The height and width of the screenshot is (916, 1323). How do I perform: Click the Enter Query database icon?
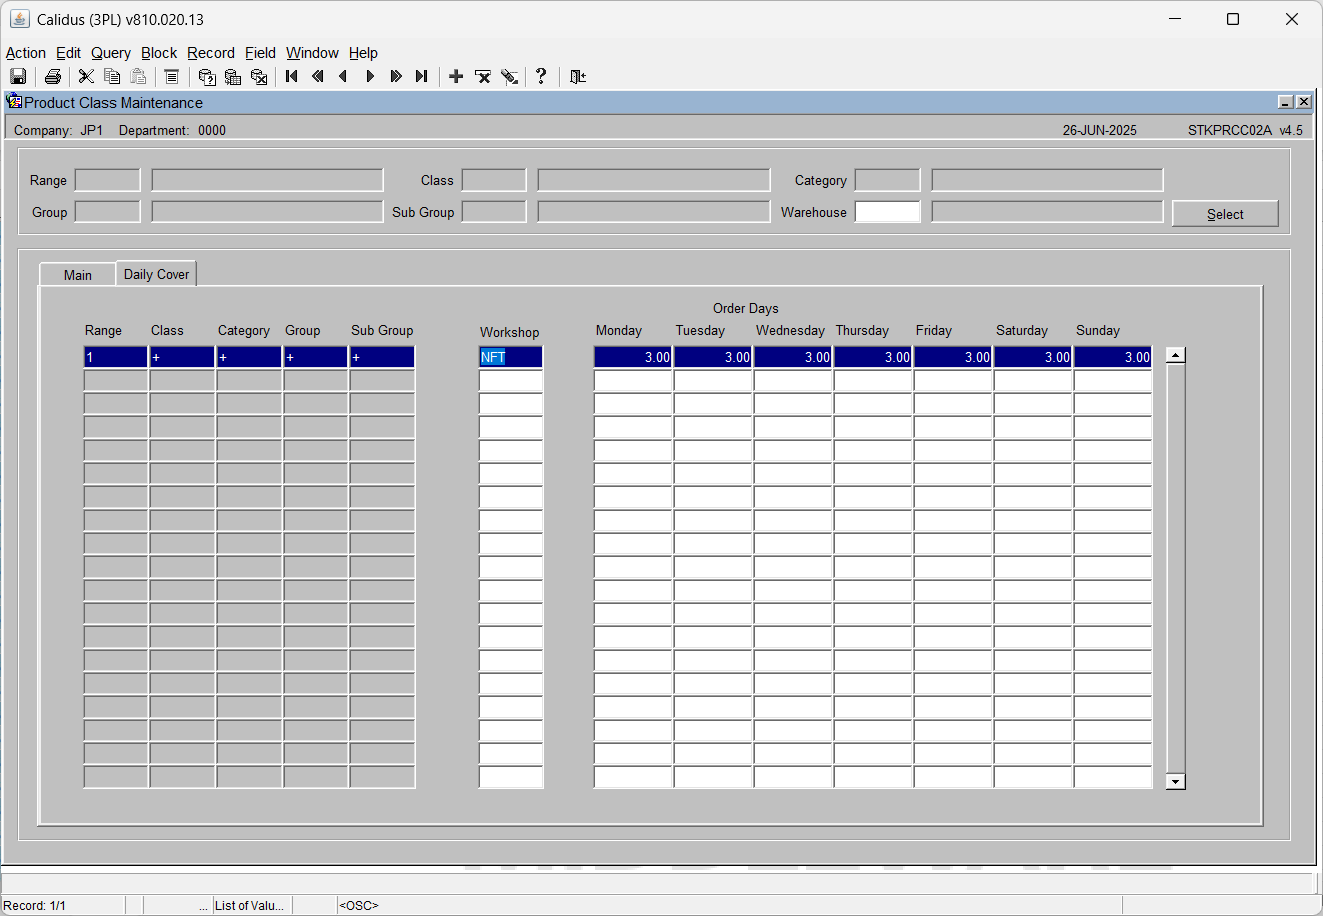point(207,76)
